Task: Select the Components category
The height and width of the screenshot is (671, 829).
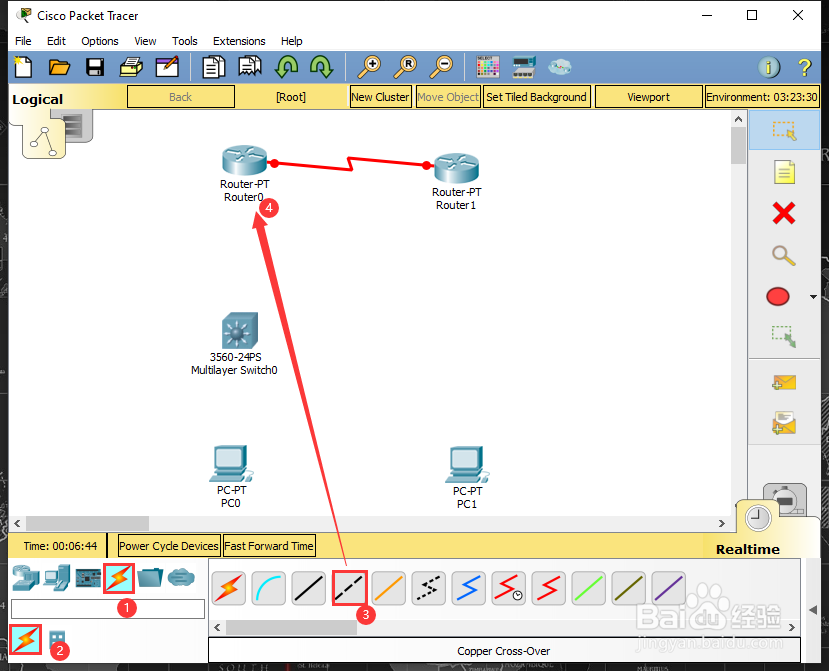Action: point(88,577)
